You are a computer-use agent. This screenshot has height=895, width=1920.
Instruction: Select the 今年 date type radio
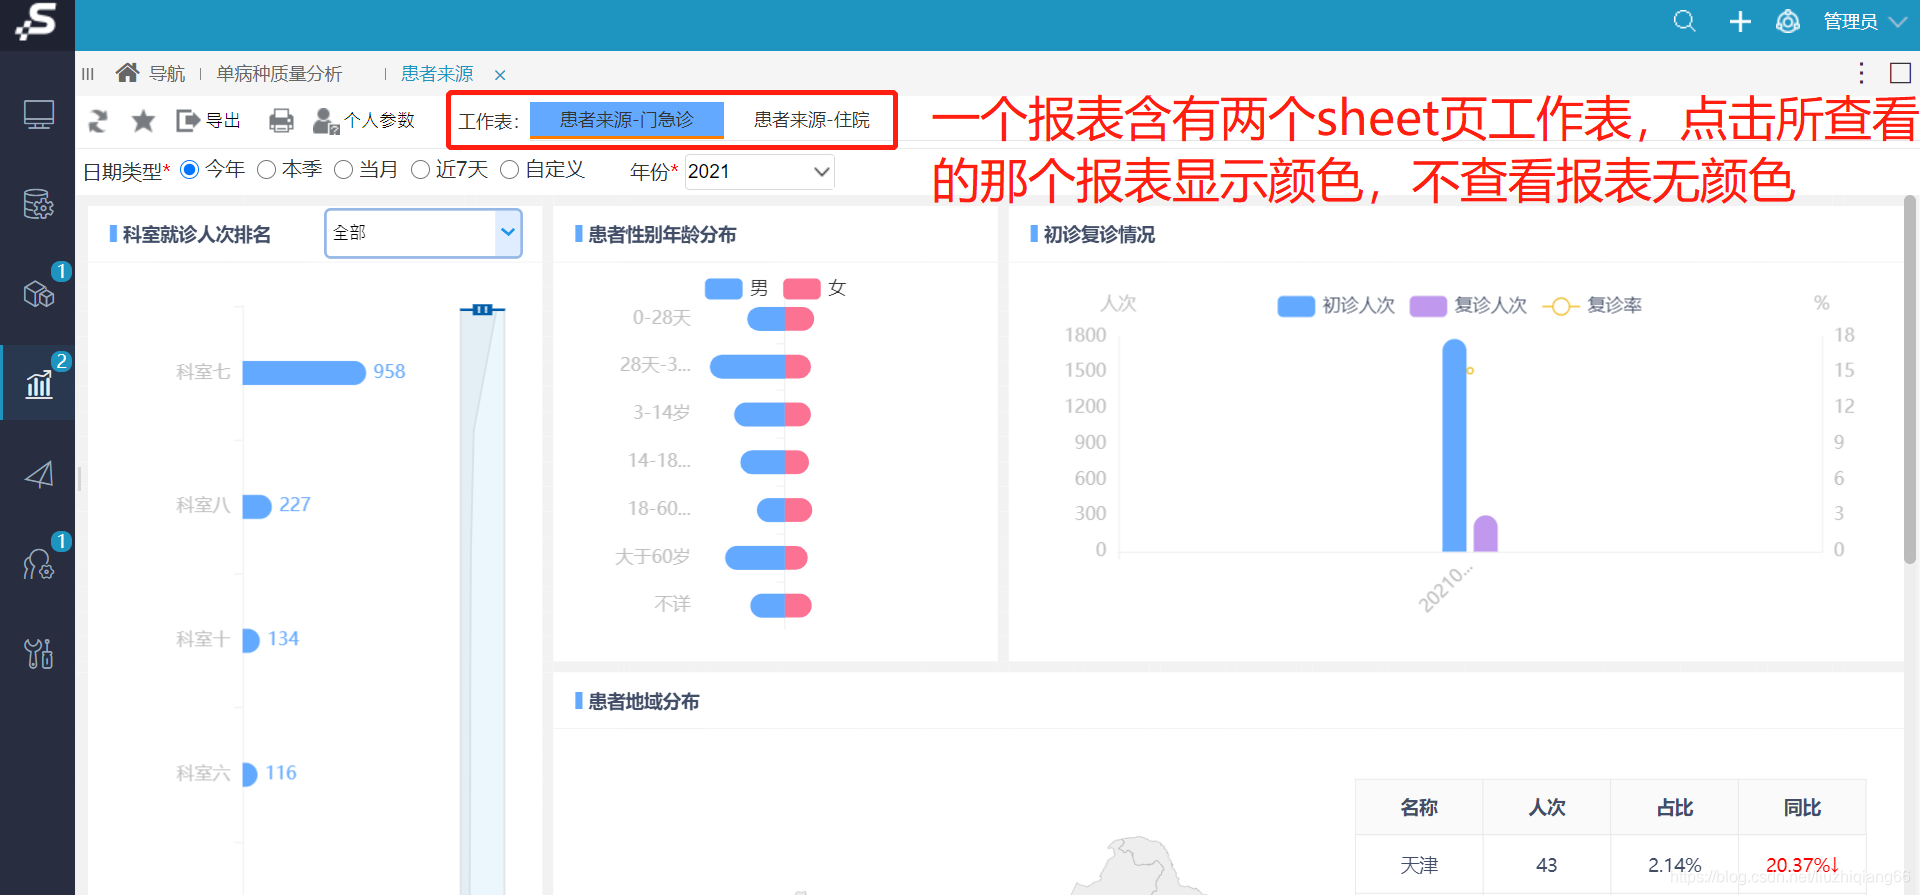click(x=189, y=170)
